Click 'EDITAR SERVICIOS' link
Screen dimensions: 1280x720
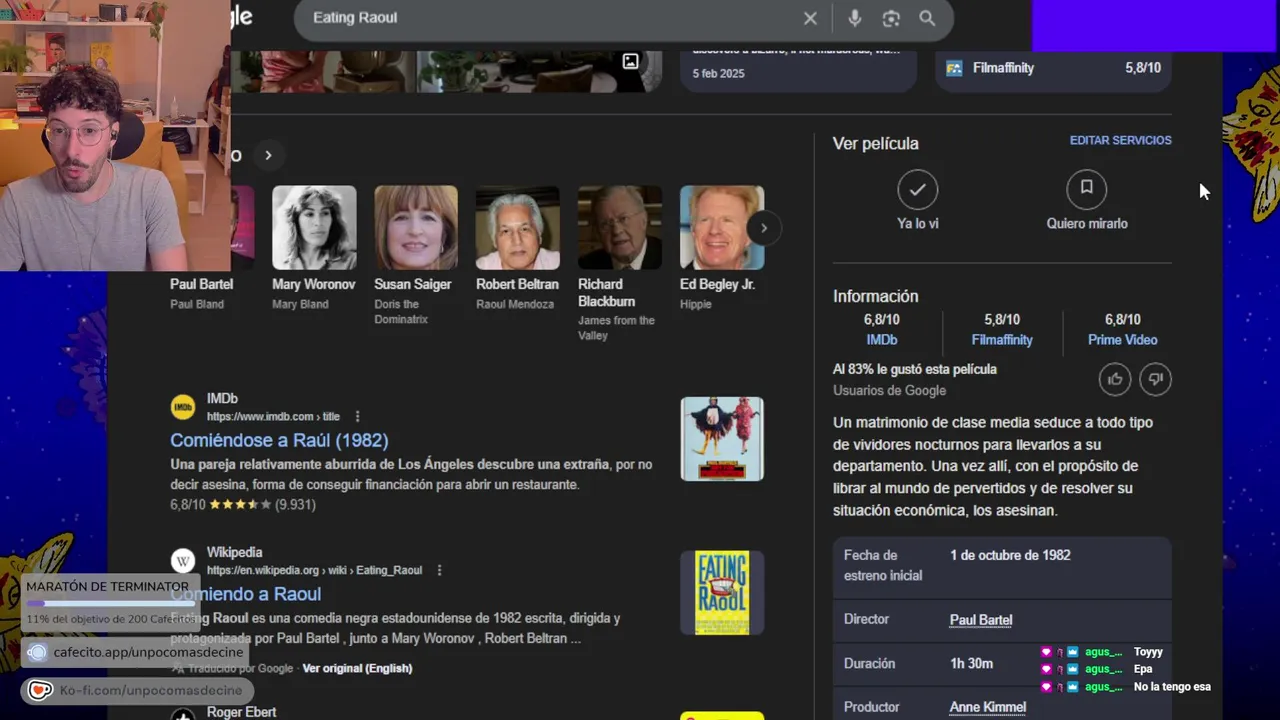pyautogui.click(x=1120, y=141)
